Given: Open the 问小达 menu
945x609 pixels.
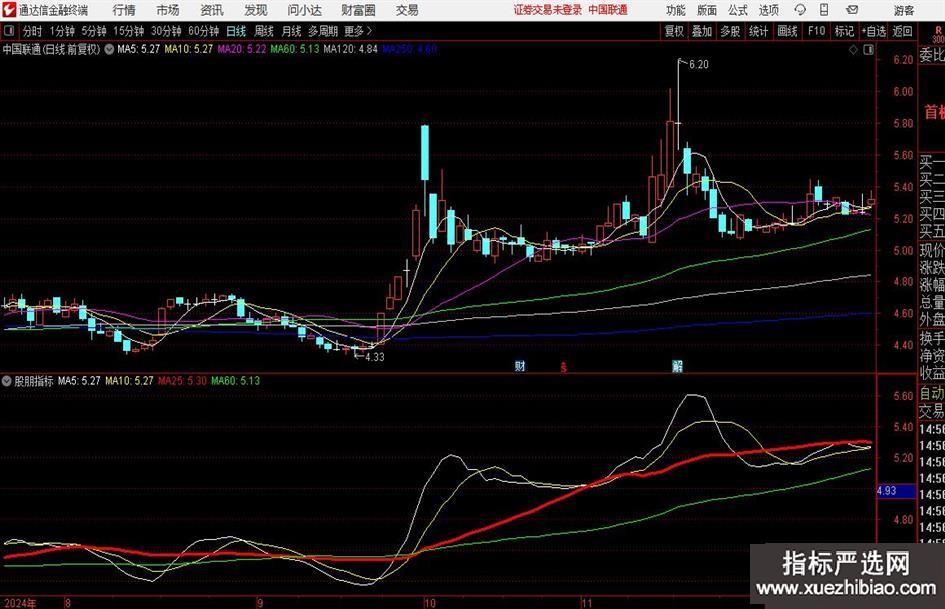Looking at the screenshot, I should pos(304,10).
